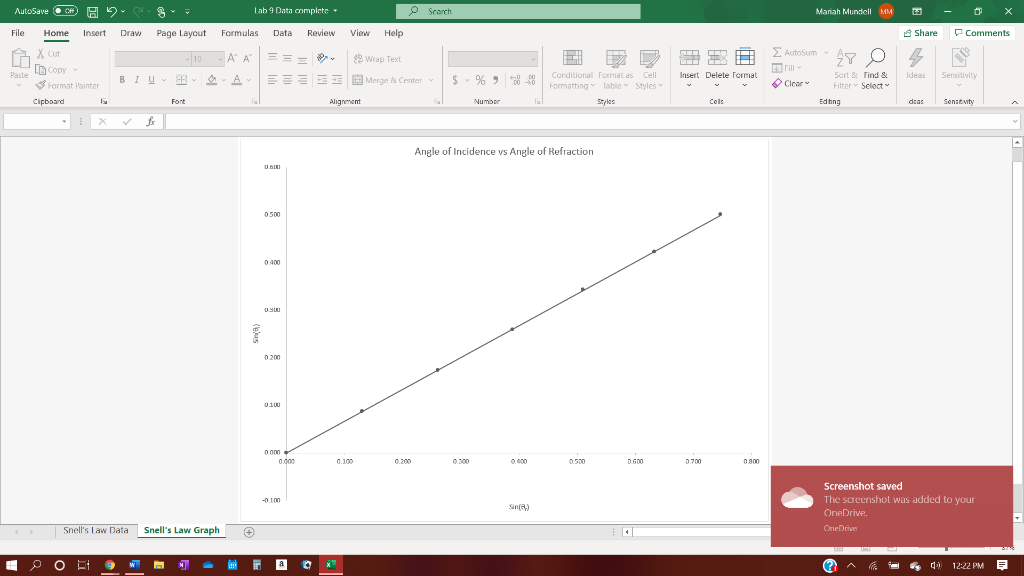The image size is (1024, 576).
Task: Apply italic formatting
Action: point(137,79)
